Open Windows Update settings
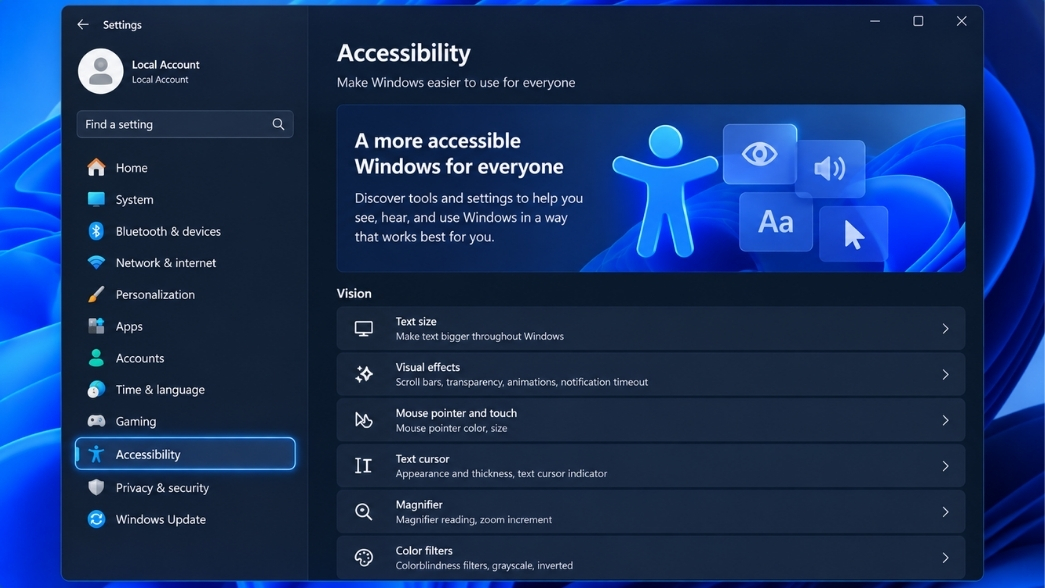 [185, 519]
